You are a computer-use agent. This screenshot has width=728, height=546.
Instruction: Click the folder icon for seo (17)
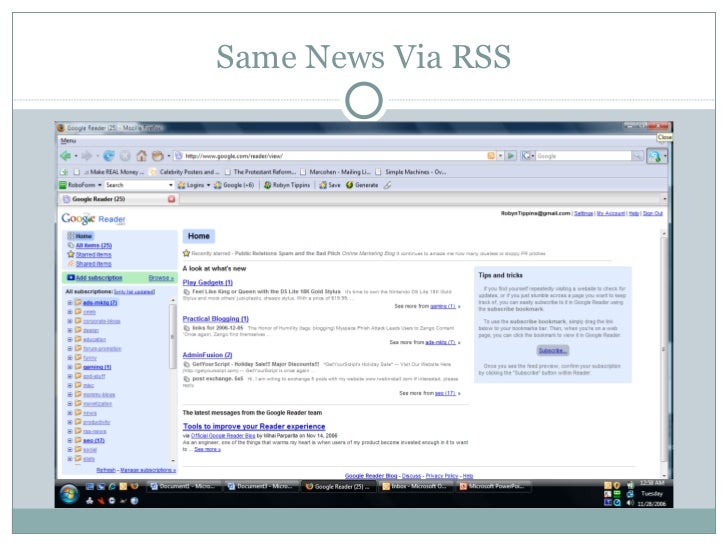pyautogui.click(x=78, y=441)
